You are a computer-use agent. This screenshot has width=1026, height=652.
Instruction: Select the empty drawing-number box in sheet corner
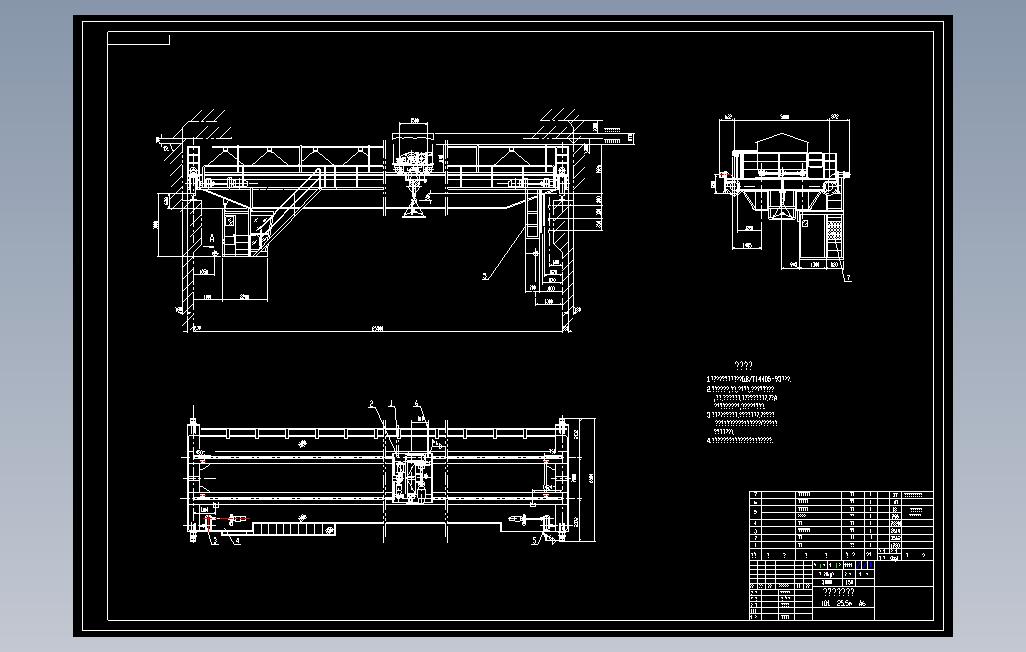(138, 39)
